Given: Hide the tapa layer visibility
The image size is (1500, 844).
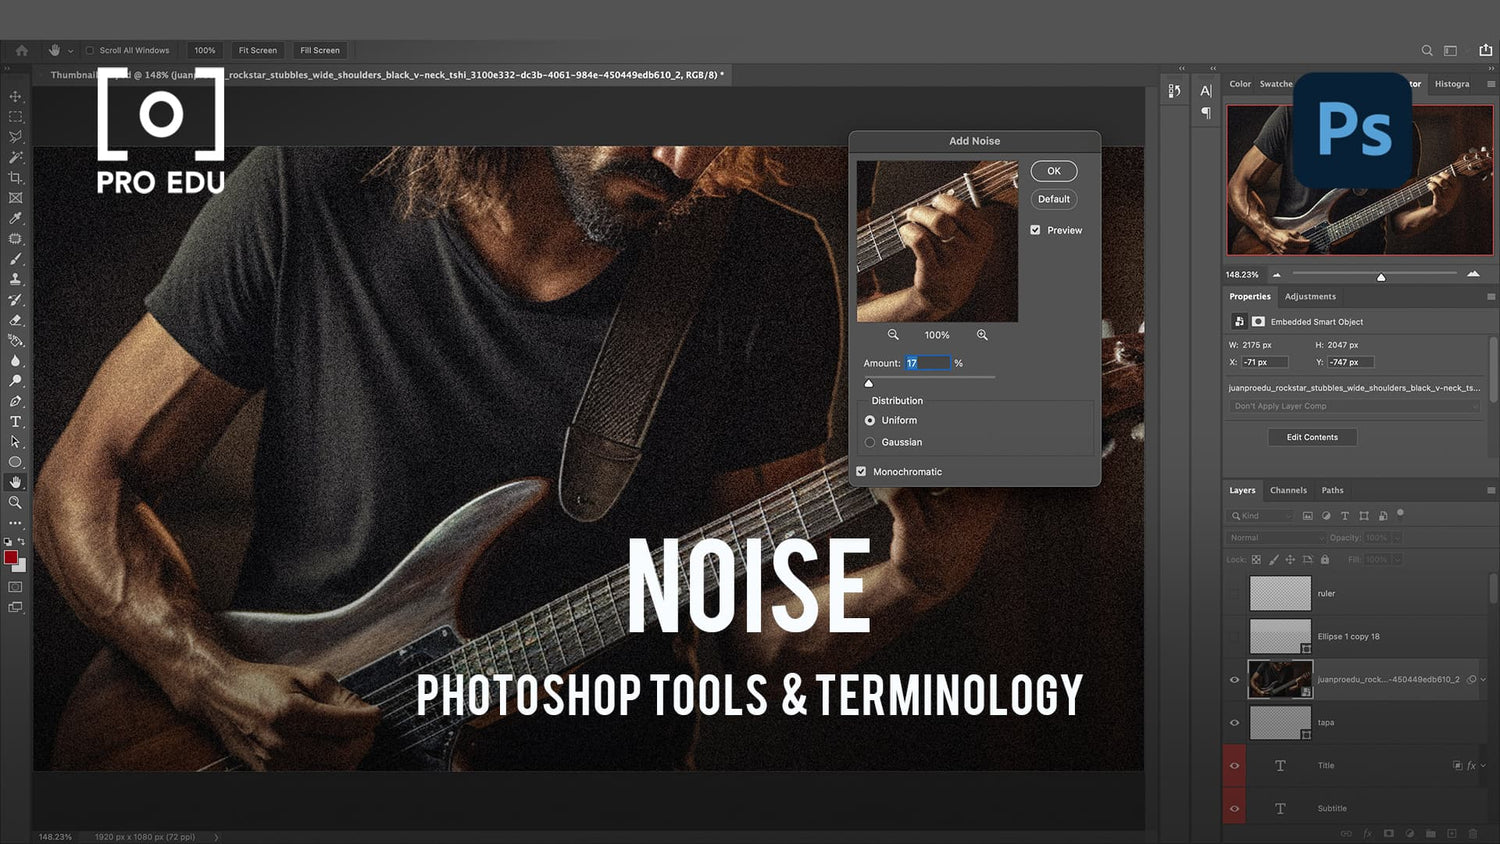Looking at the screenshot, I should tap(1234, 722).
